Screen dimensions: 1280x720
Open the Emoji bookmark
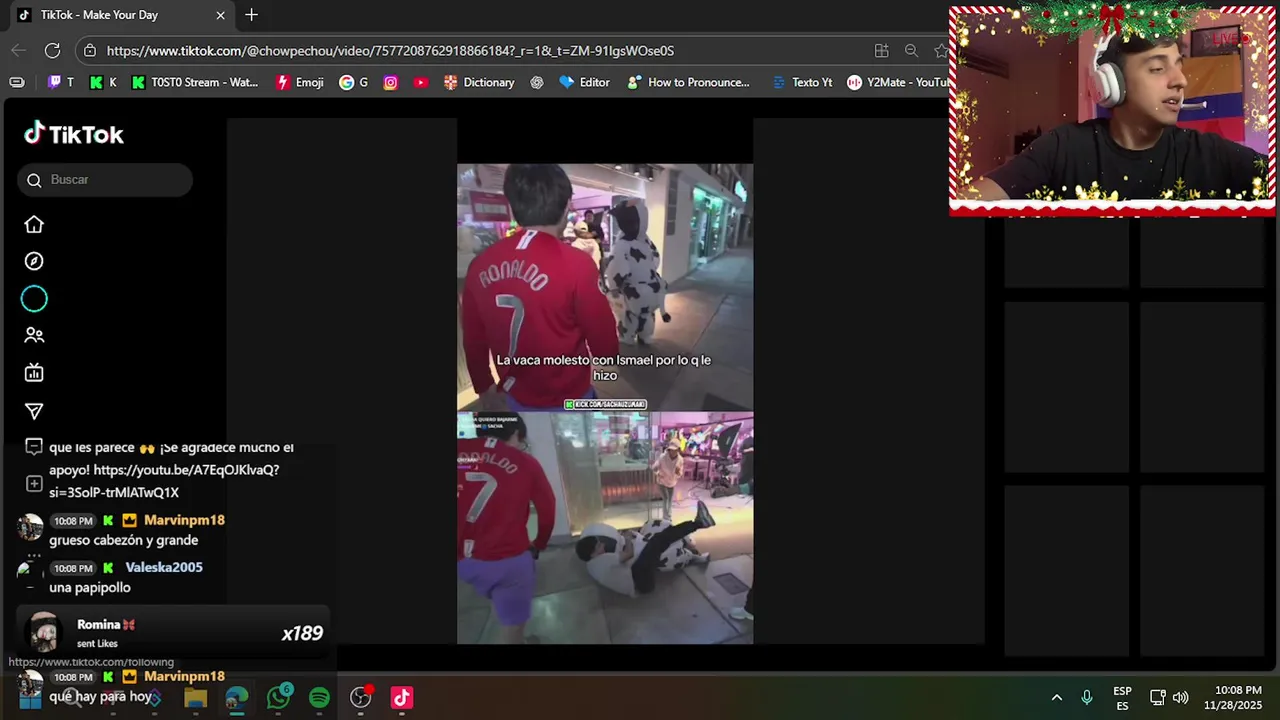(300, 82)
